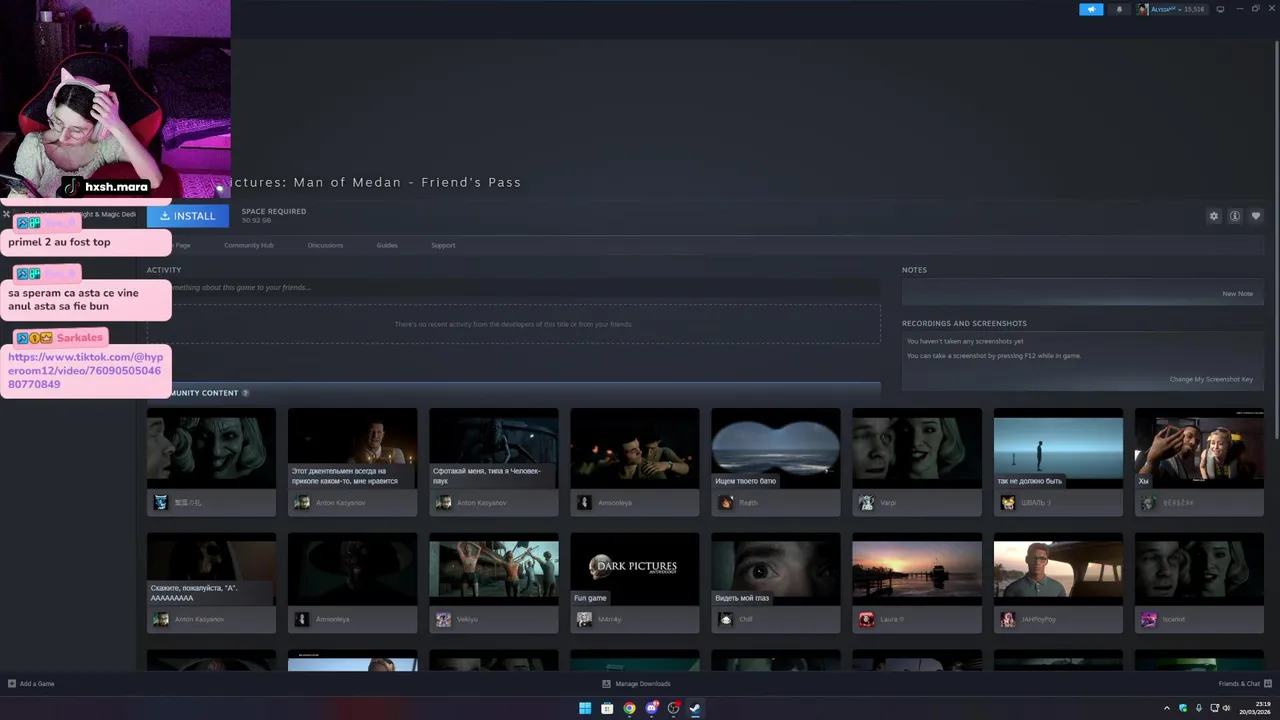Click the Iscariot author avatar

(x=1148, y=619)
